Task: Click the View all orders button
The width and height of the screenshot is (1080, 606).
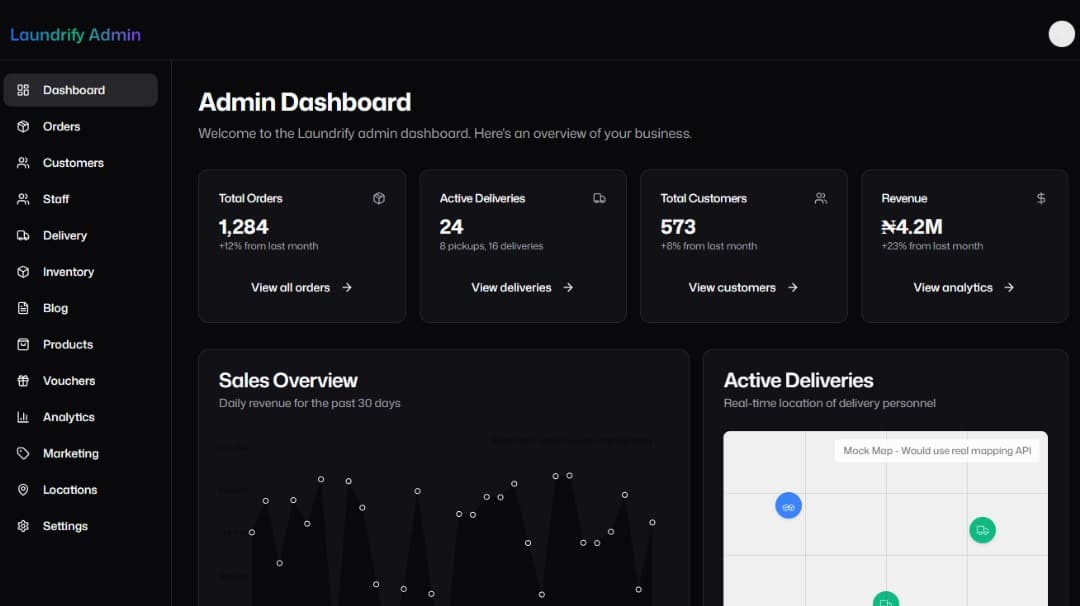Action: click(x=302, y=288)
